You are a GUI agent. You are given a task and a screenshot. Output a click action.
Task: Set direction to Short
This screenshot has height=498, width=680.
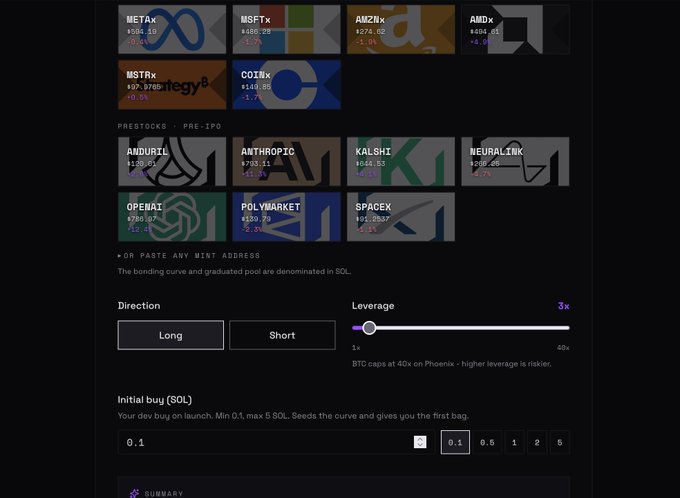coord(282,335)
